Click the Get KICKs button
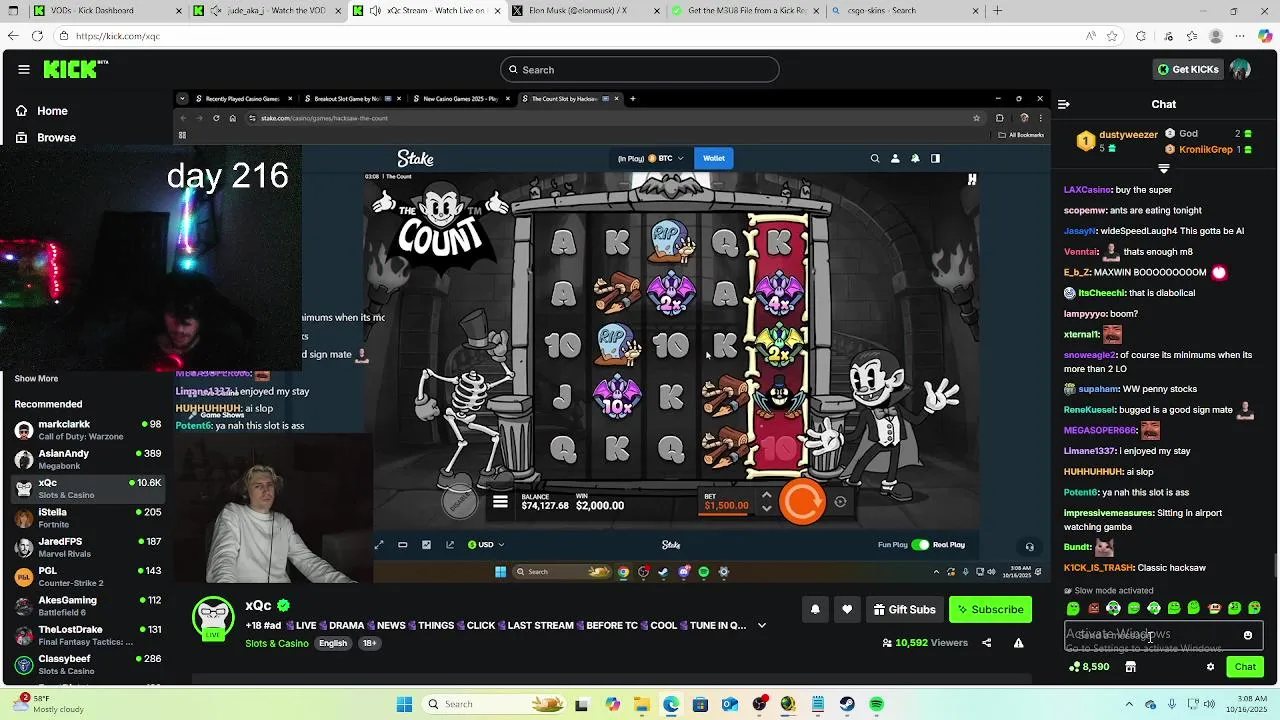The image size is (1280, 720). [1188, 69]
